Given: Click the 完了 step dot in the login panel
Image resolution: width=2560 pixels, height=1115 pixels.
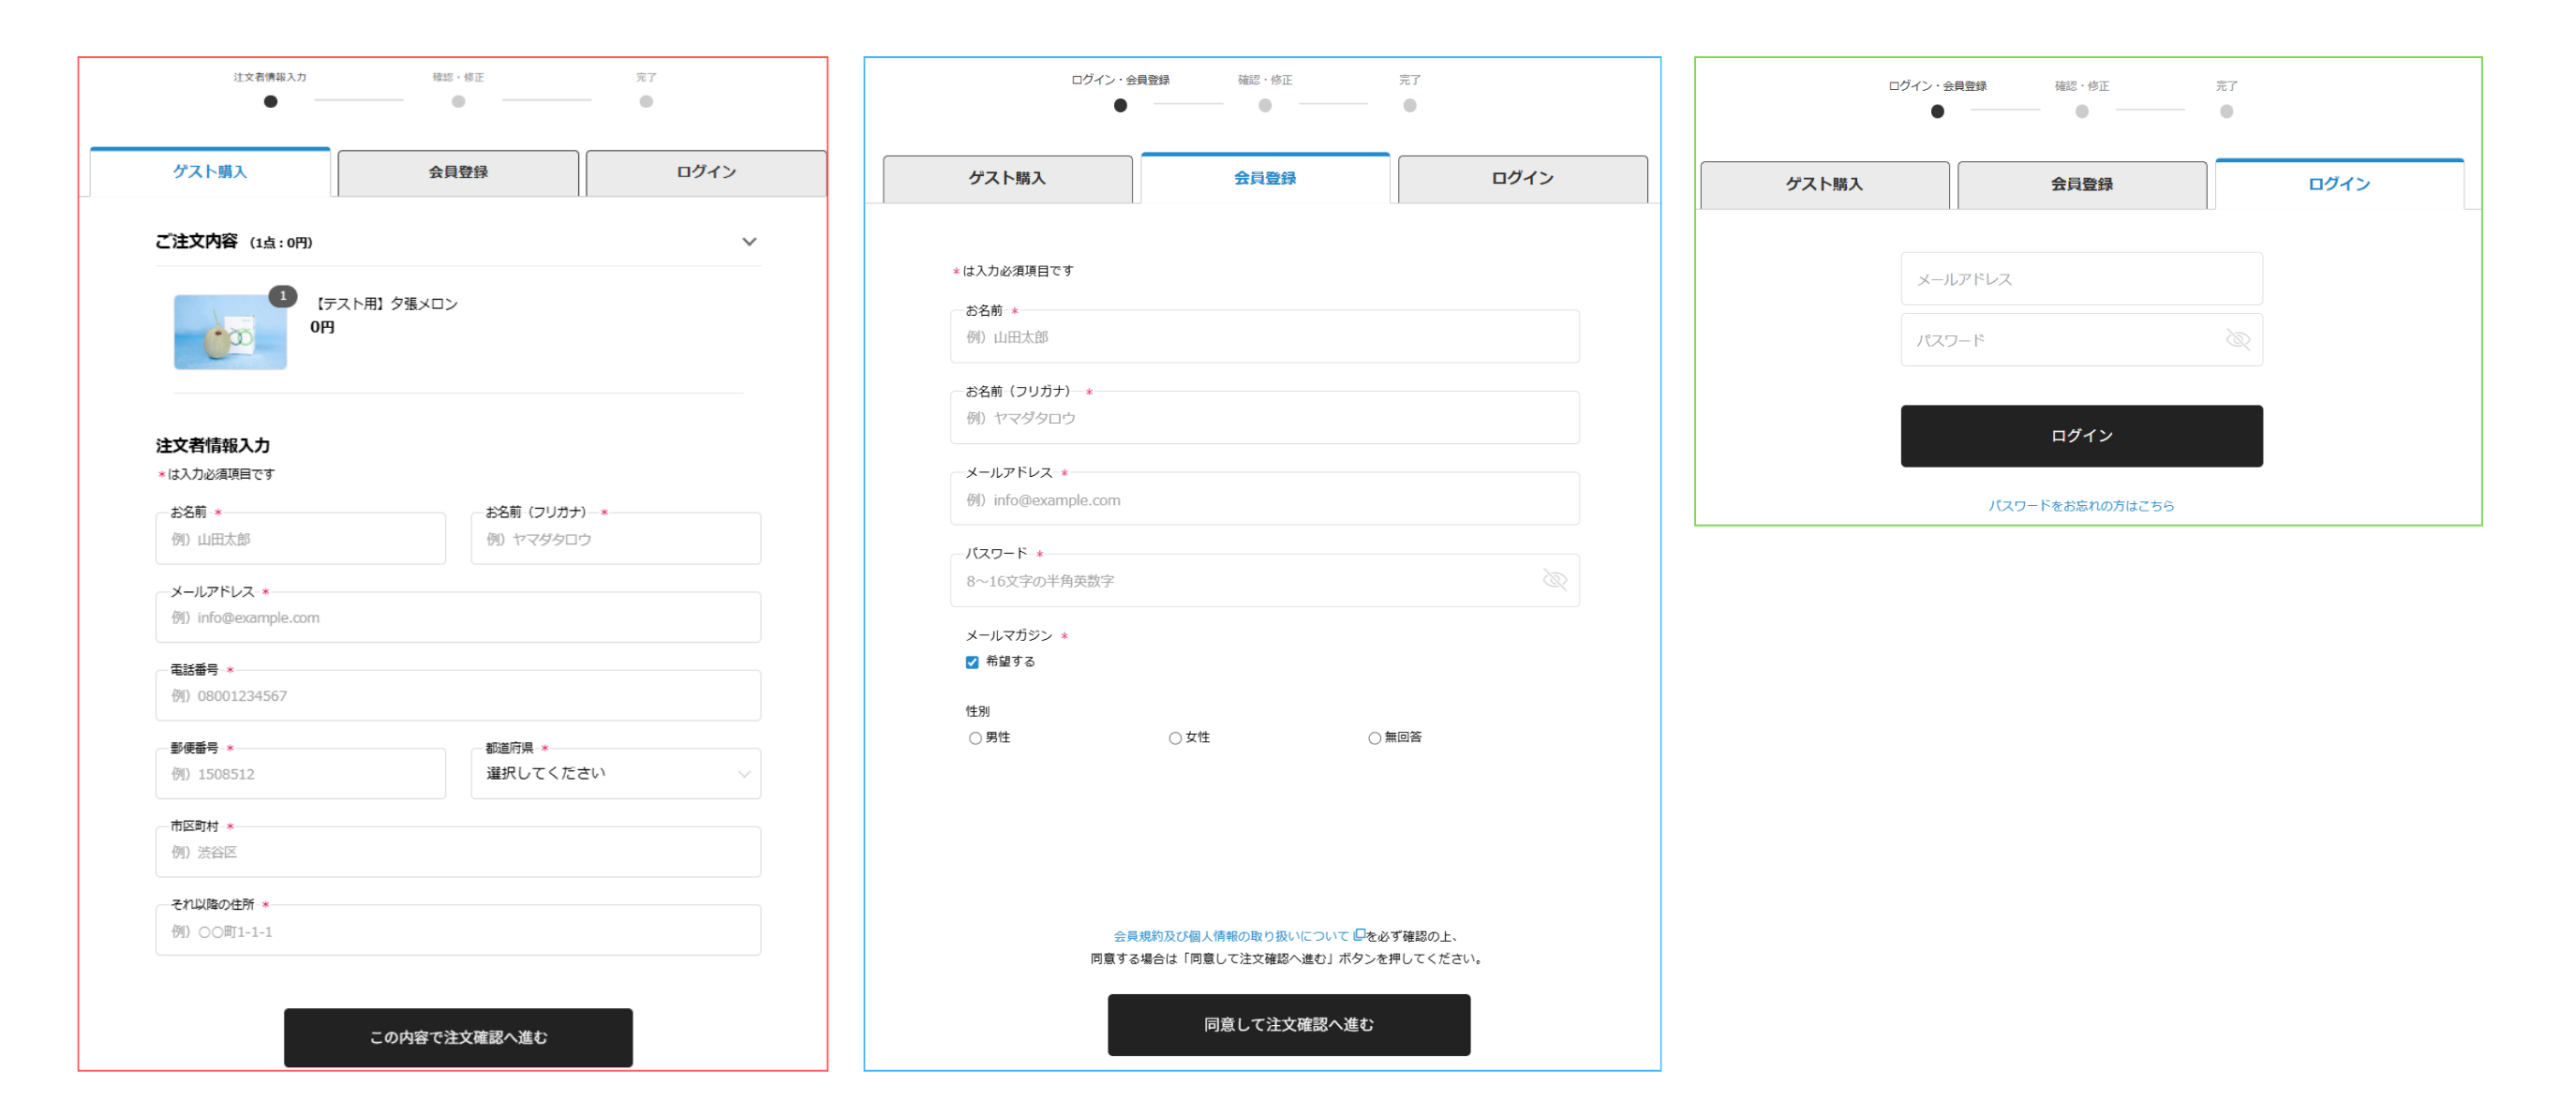Looking at the screenshot, I should 2225,112.
